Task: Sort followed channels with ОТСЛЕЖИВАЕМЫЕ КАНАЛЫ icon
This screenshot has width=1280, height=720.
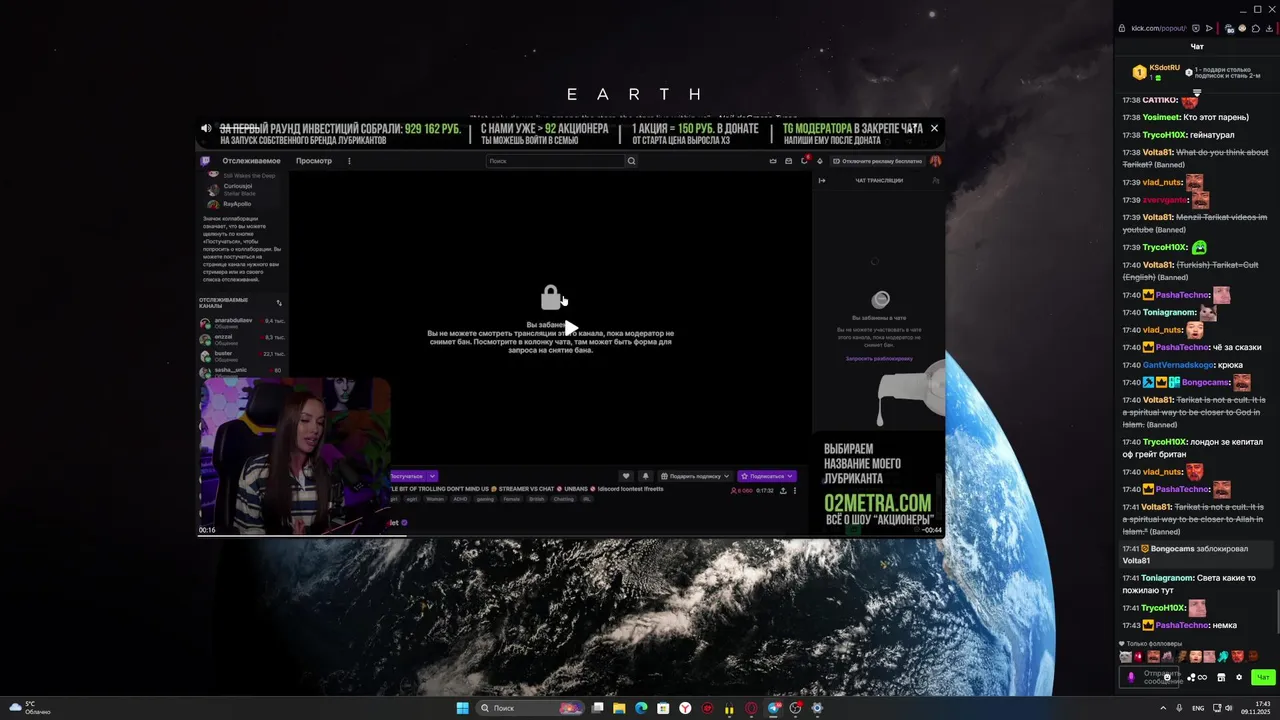Action: (x=279, y=303)
